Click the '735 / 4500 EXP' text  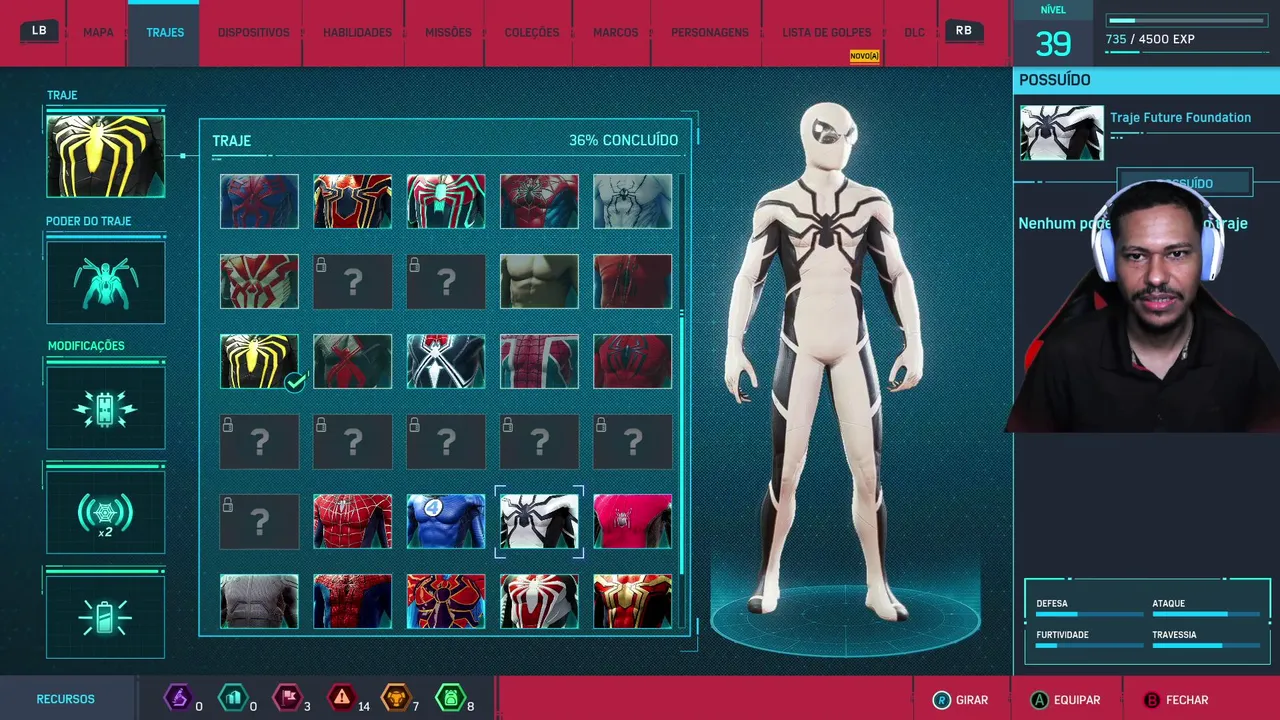1150,40
